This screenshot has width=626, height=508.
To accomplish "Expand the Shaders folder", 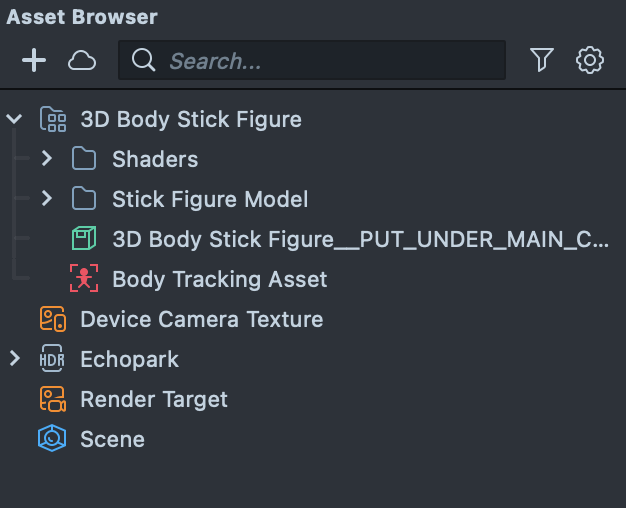I will click(x=46, y=159).
